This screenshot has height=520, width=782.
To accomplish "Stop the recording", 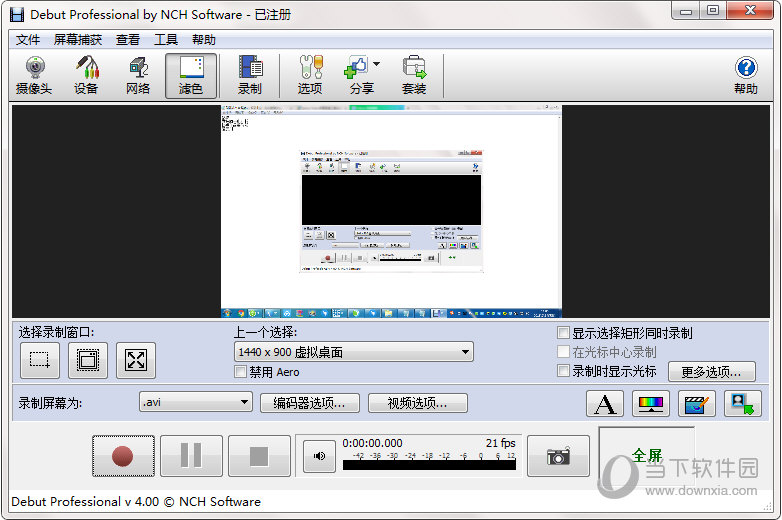I will tap(259, 456).
